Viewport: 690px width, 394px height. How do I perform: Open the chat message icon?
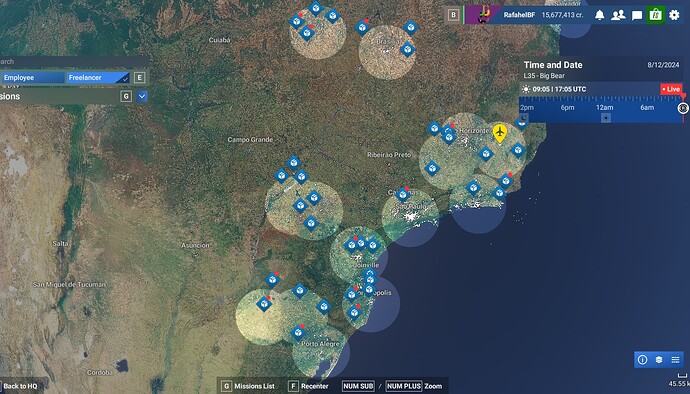click(637, 15)
